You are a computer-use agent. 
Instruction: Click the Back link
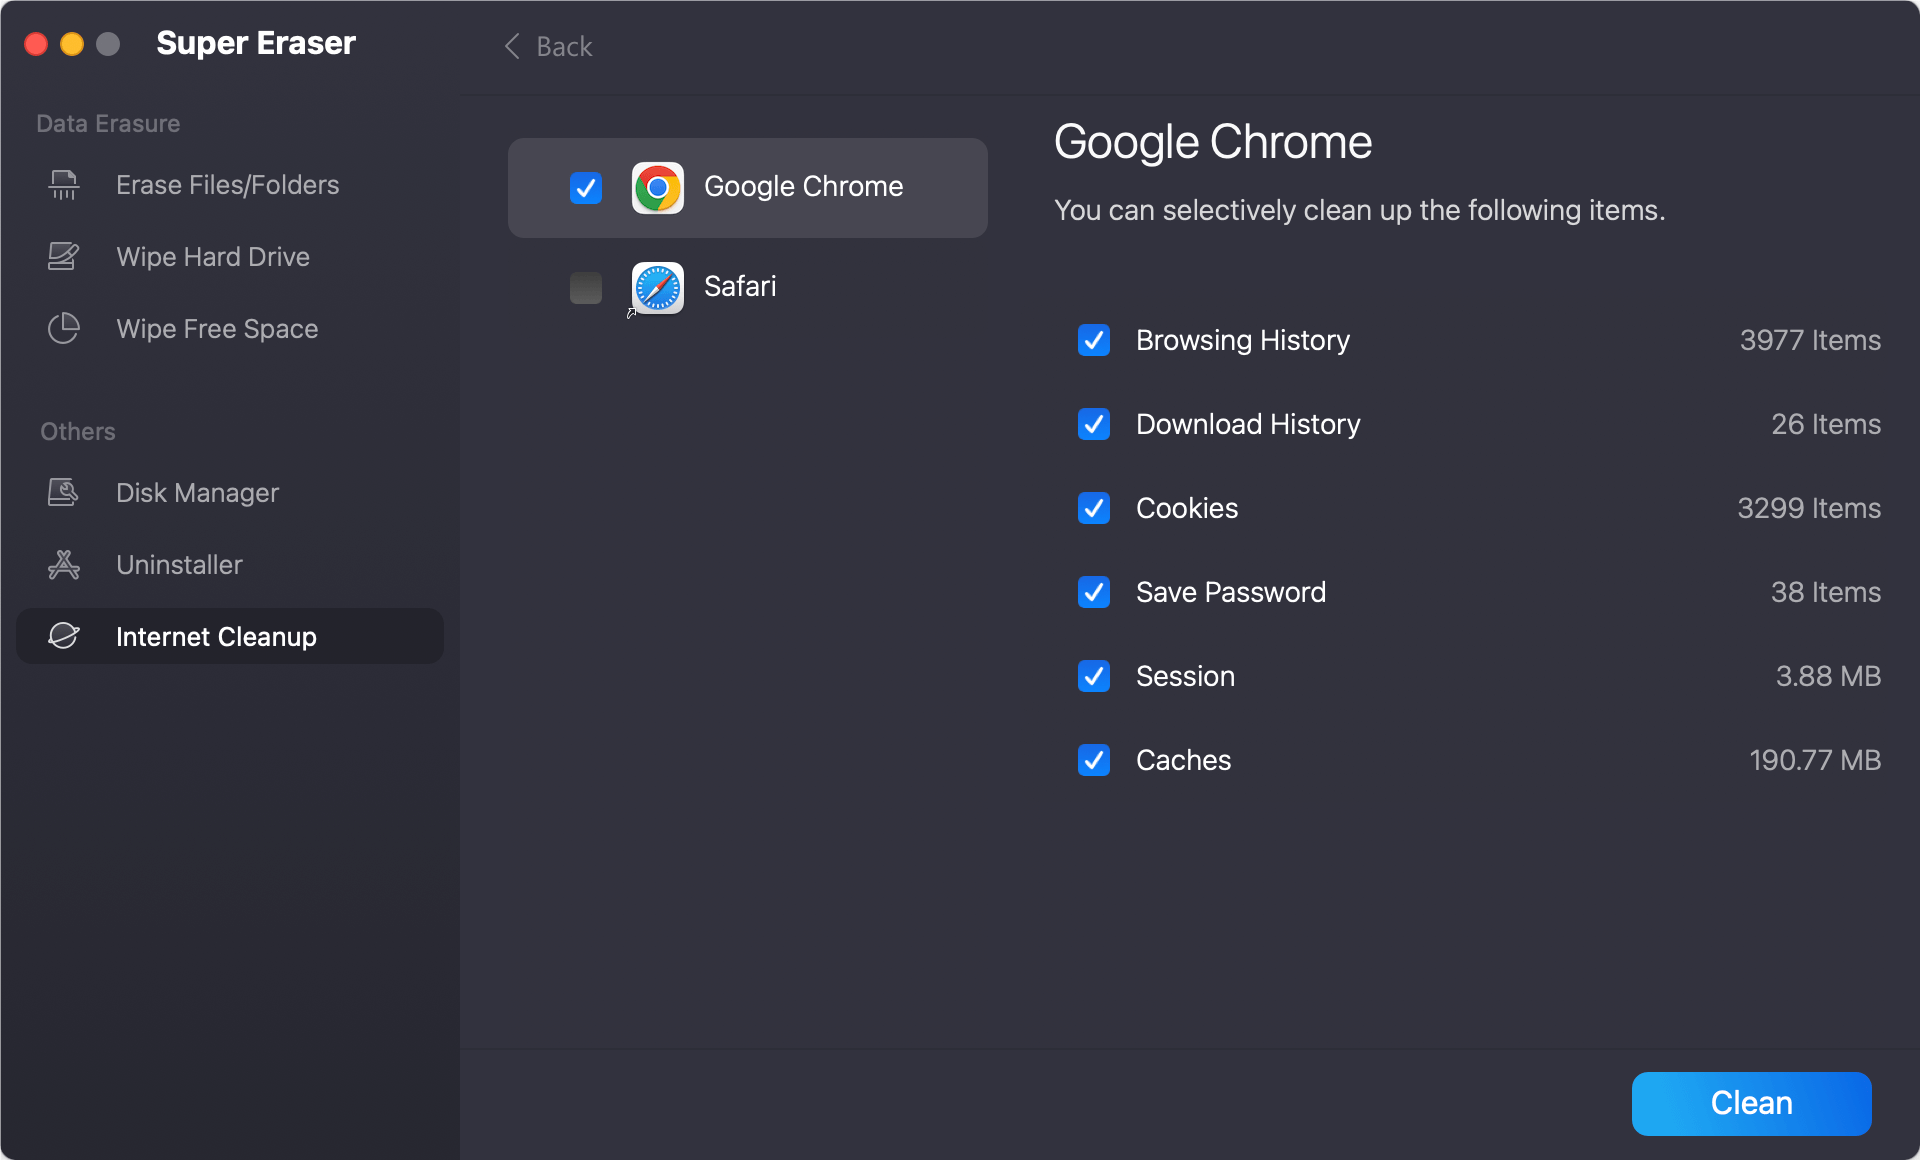(564, 46)
